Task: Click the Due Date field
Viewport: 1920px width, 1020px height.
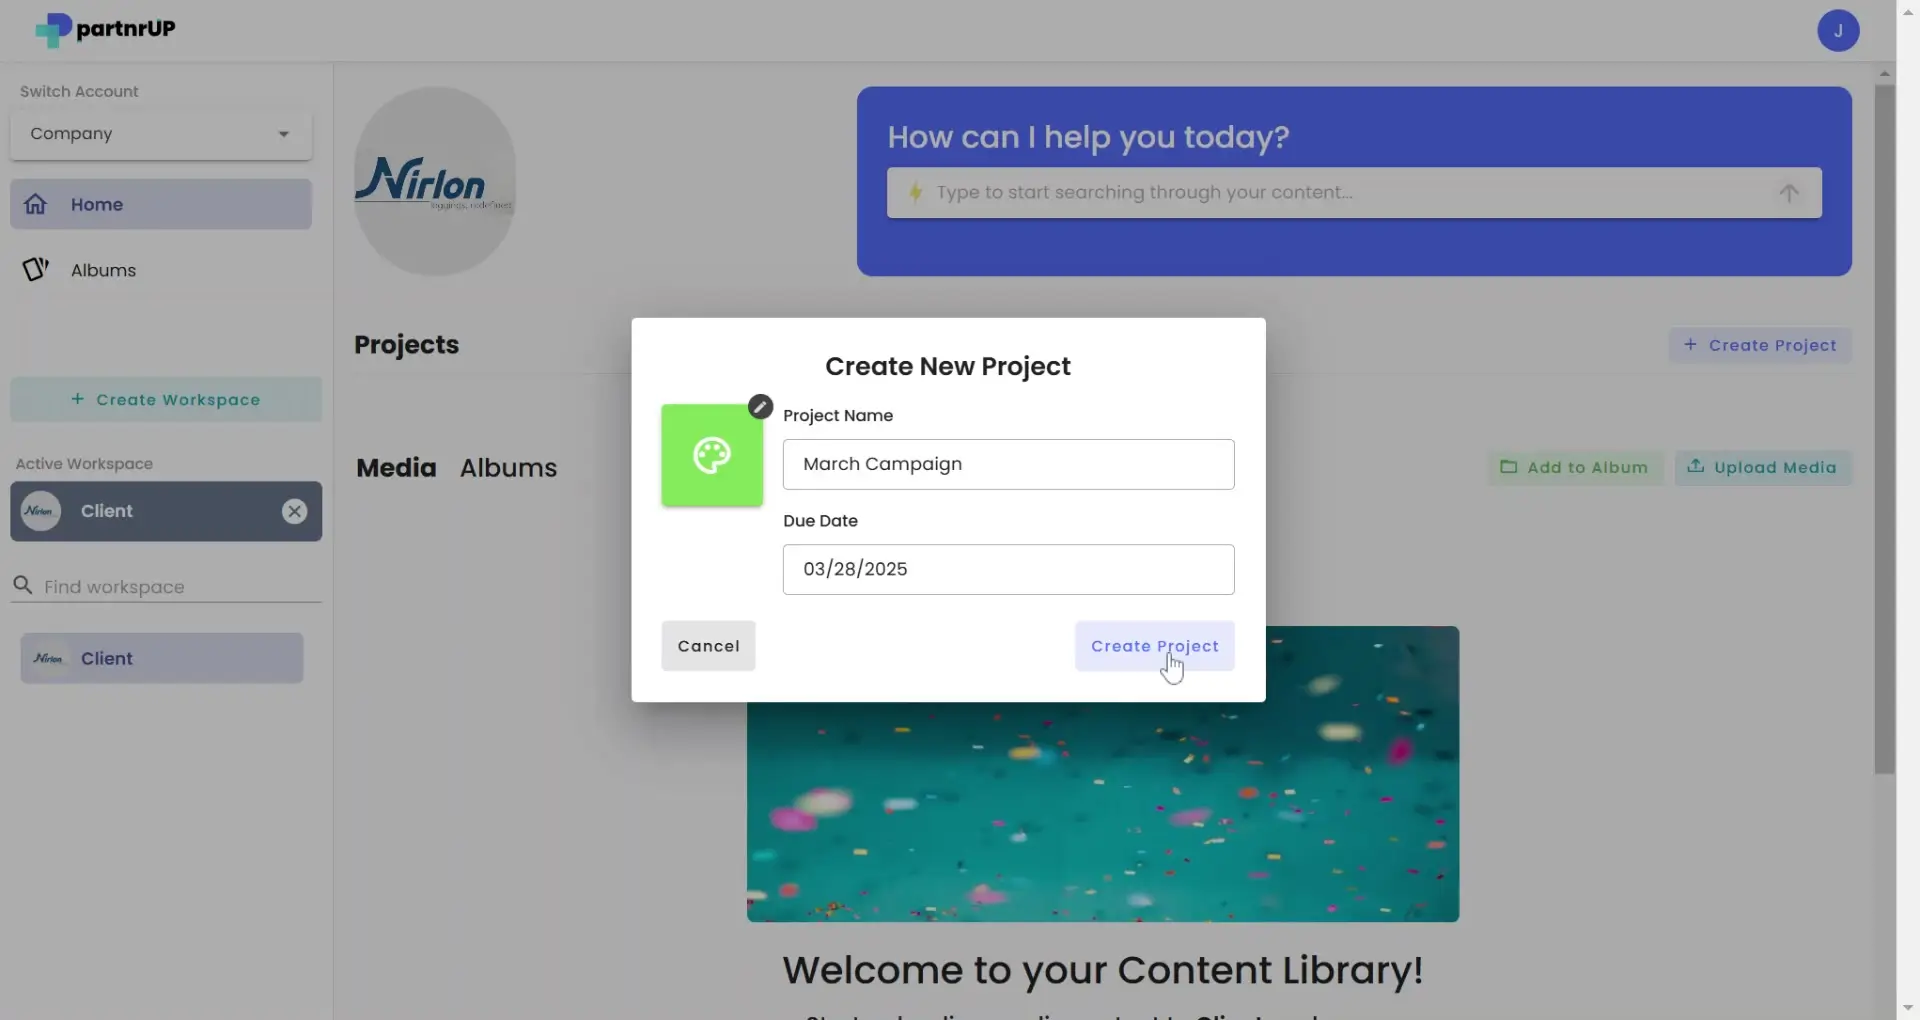Action: (1008, 568)
